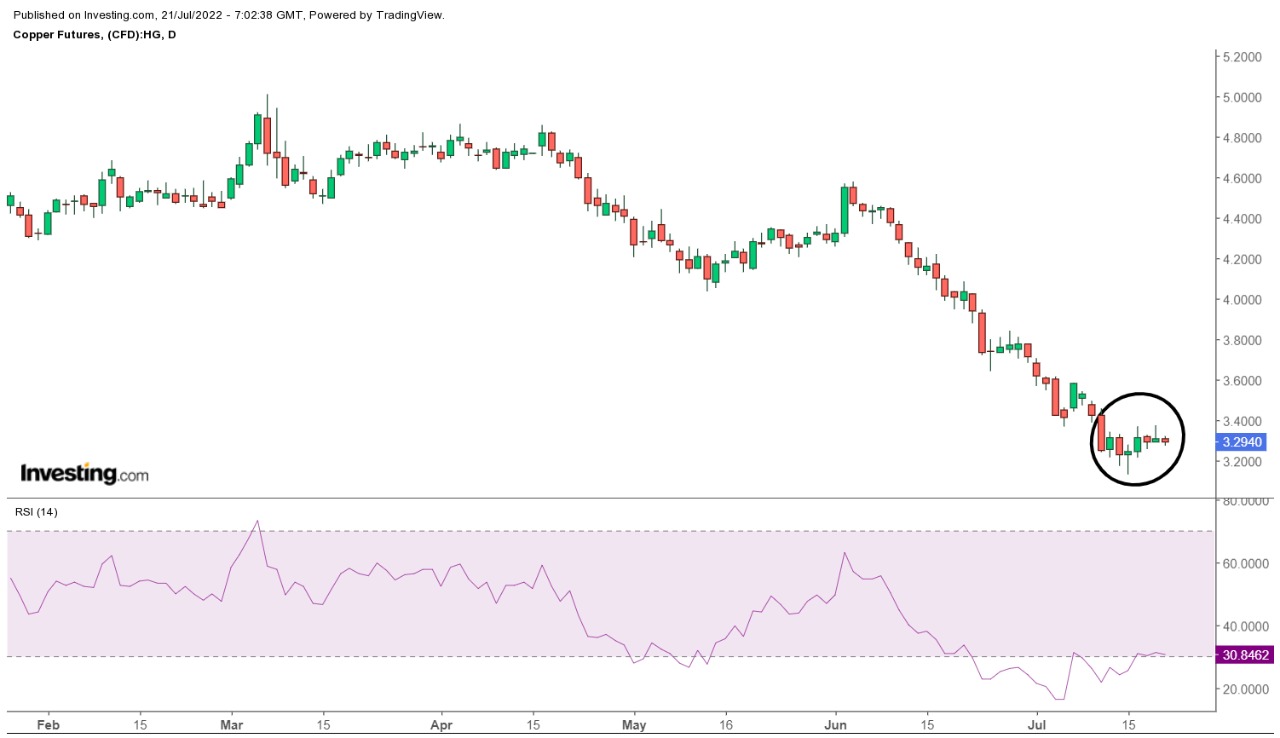Image resolution: width=1280 pixels, height=738 pixels.
Task: Click the Jul label on time axis
Action: pos(1037,723)
